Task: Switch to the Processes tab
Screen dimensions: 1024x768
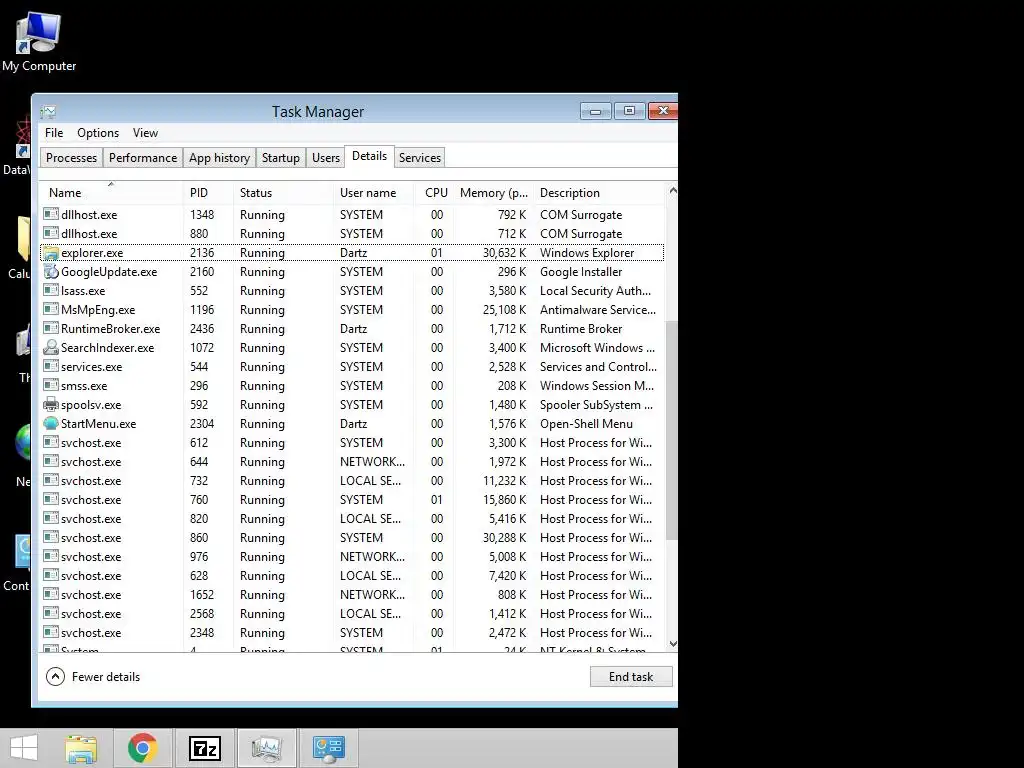Action: click(71, 157)
